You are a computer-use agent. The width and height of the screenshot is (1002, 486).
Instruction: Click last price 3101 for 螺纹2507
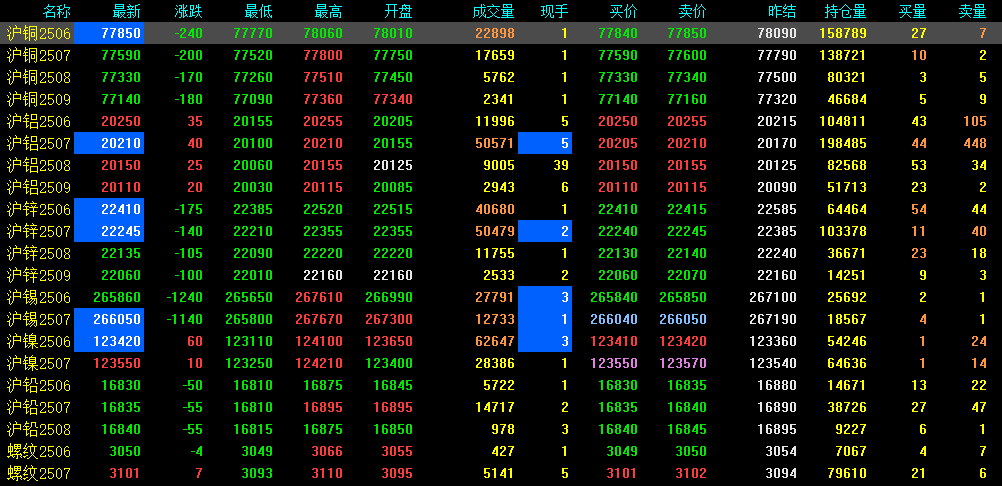tap(125, 474)
